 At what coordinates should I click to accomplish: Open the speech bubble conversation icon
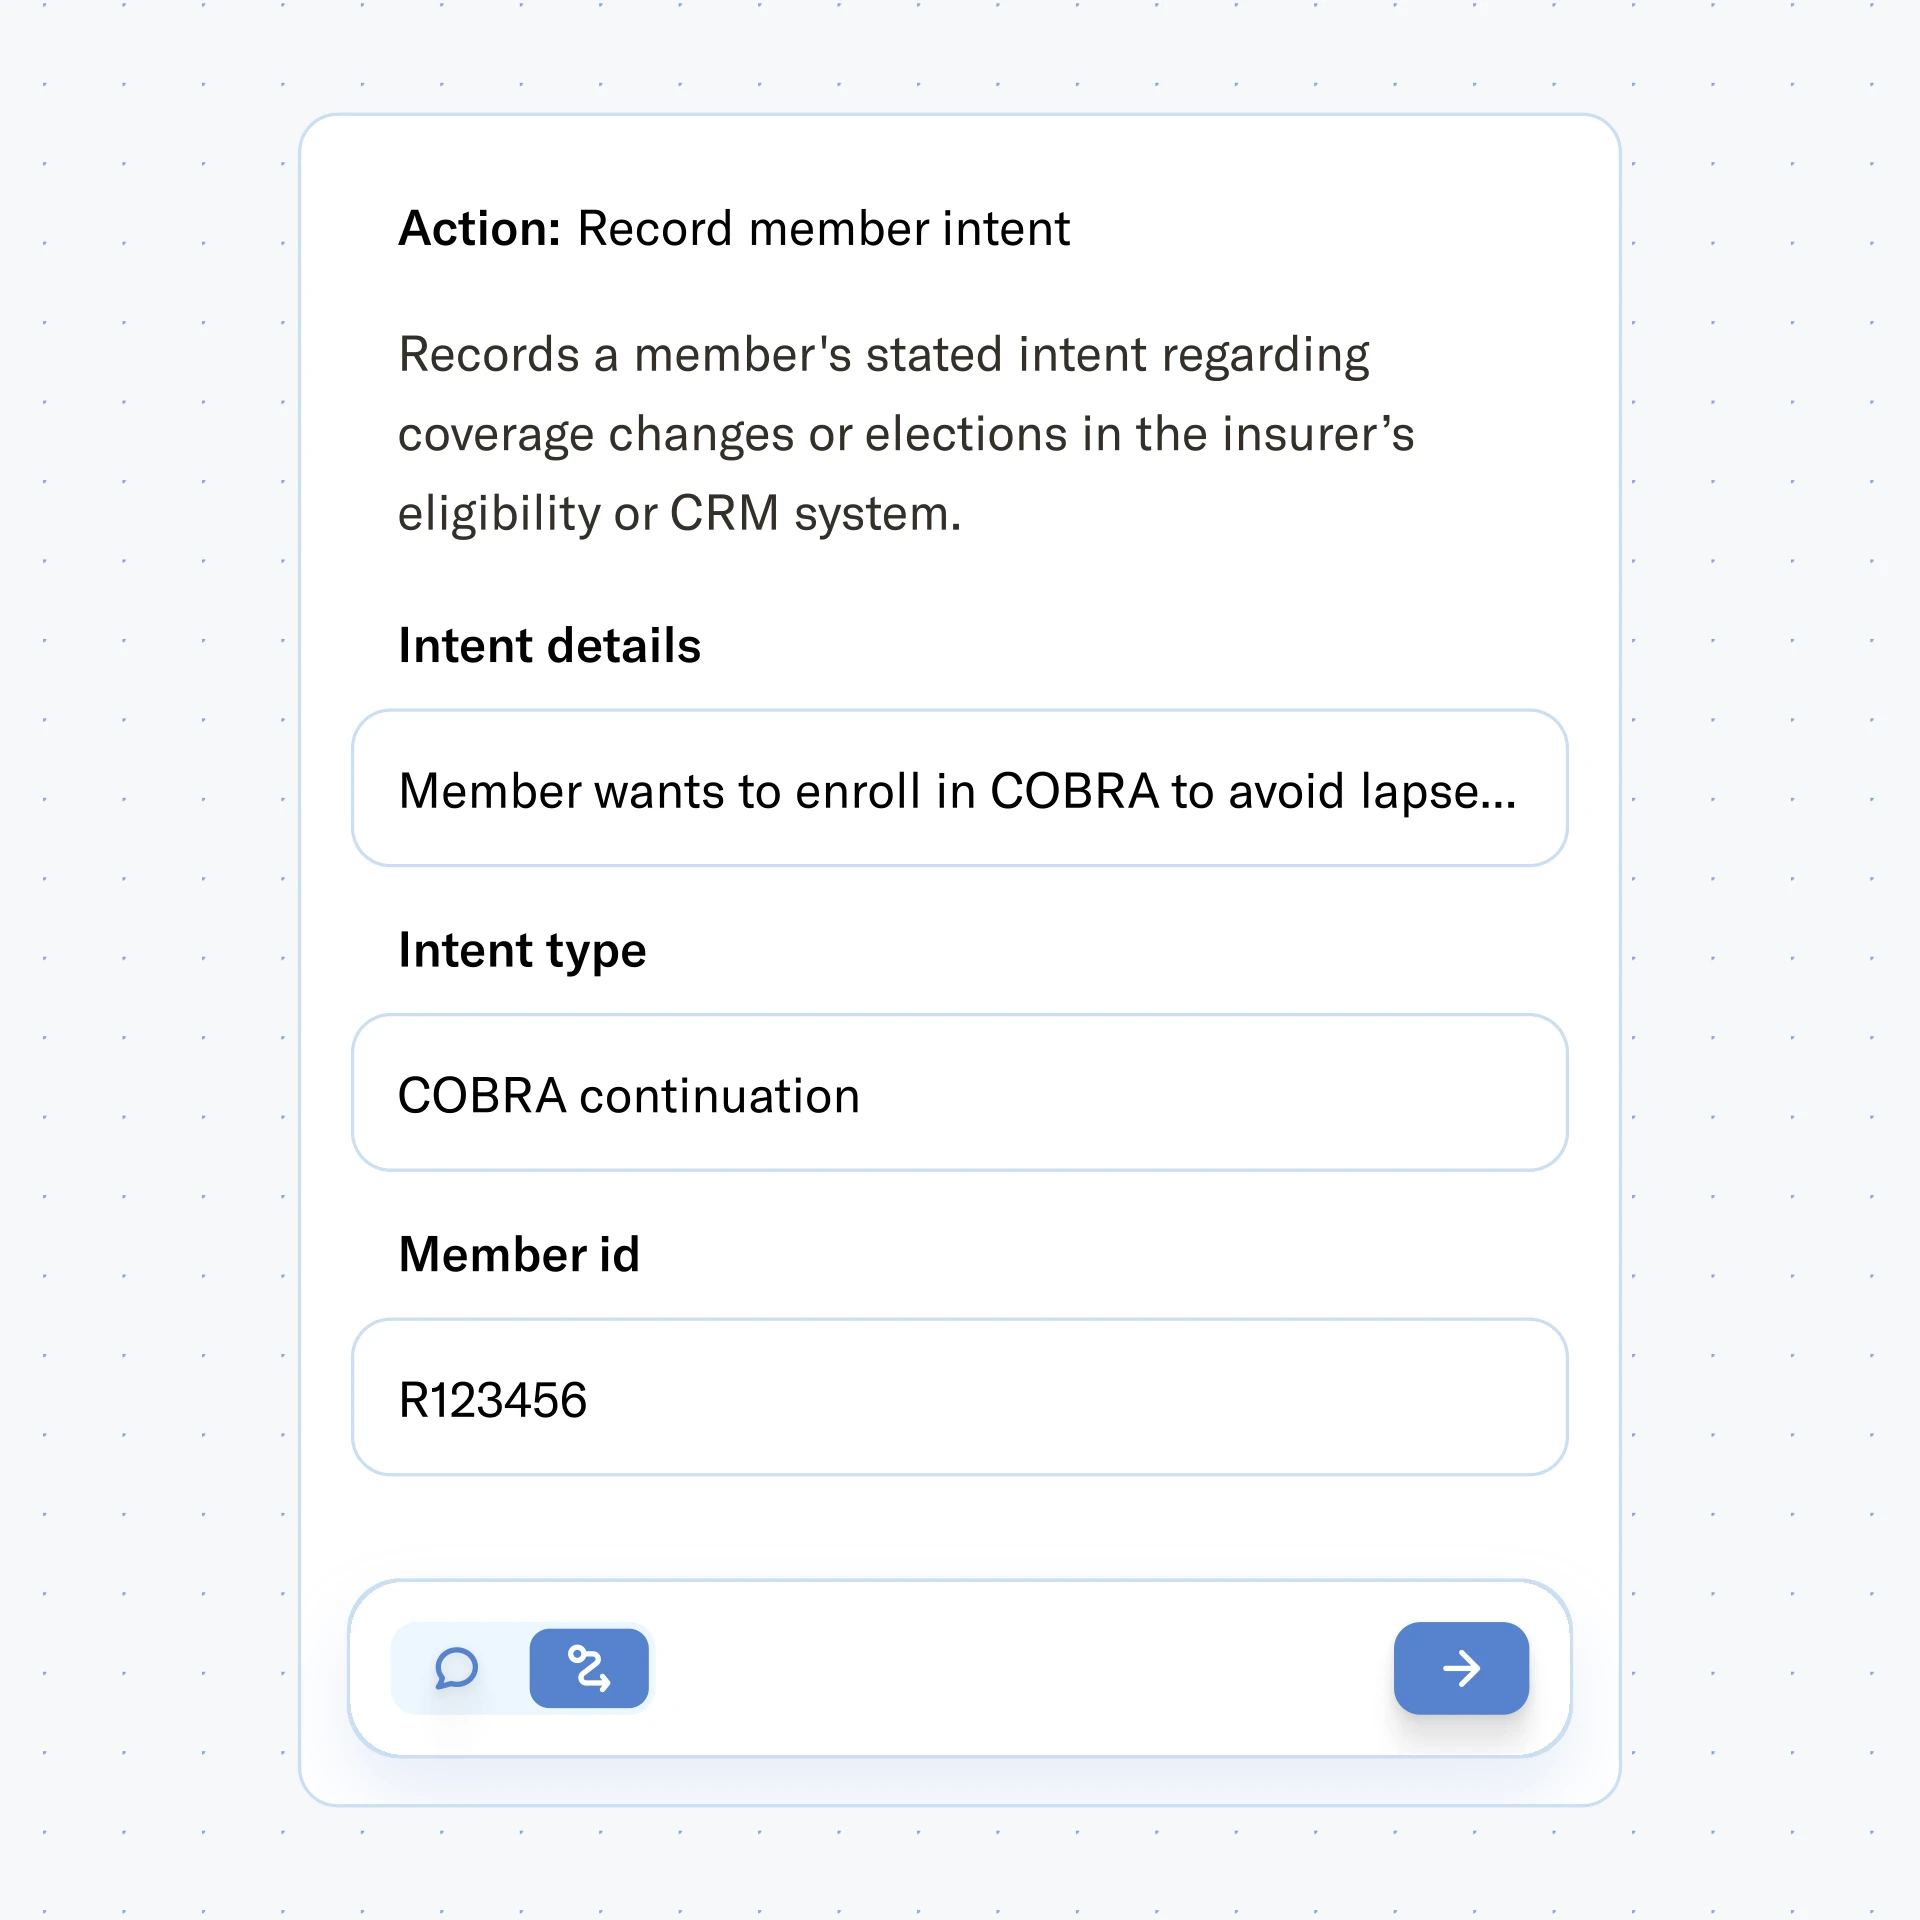point(458,1666)
